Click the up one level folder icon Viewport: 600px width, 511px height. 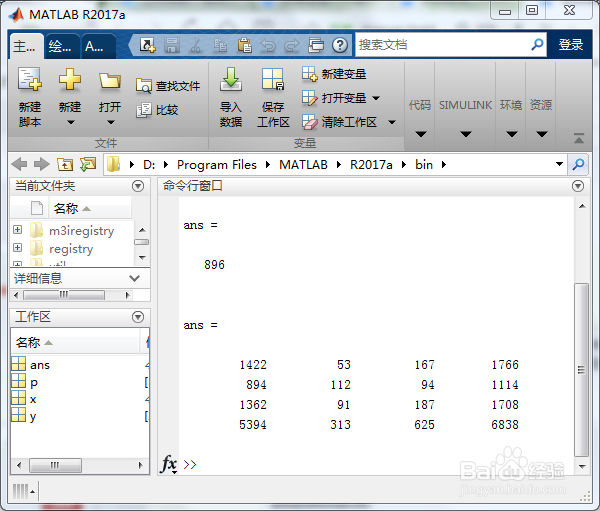tap(65, 165)
